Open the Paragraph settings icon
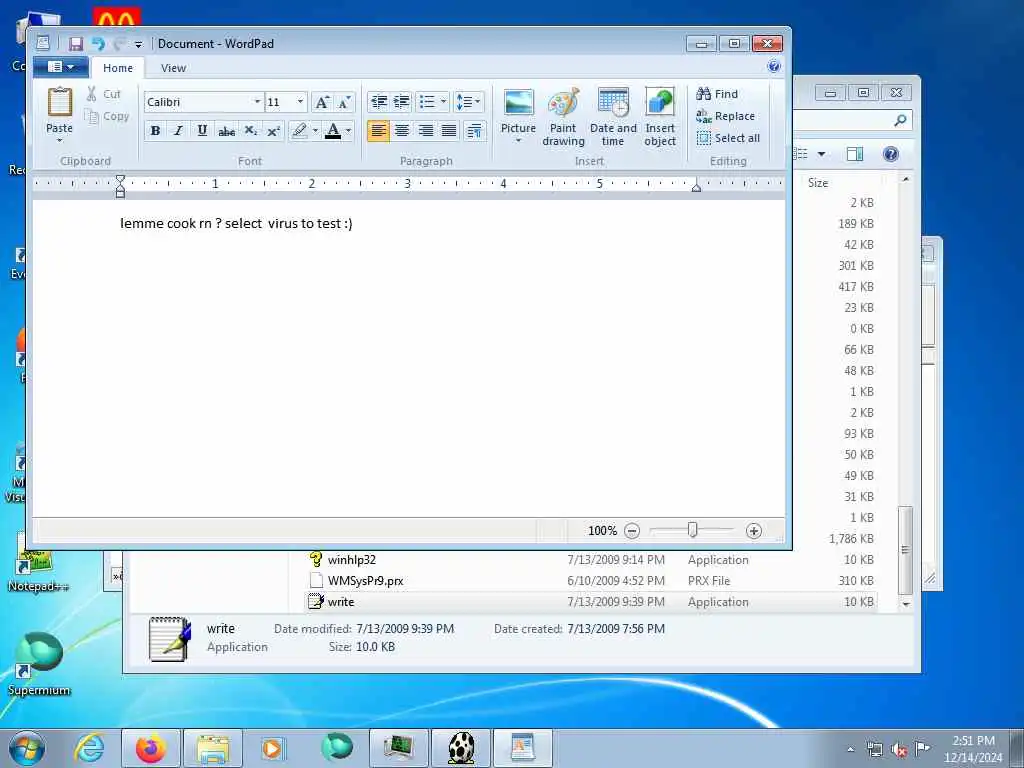 pyautogui.click(x=475, y=131)
